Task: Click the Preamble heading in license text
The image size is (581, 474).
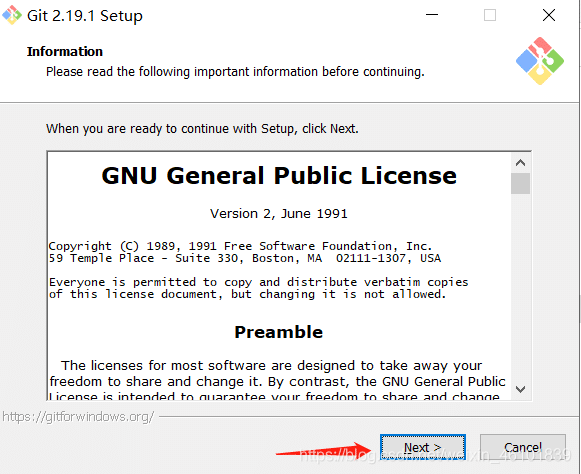Action: click(x=279, y=332)
